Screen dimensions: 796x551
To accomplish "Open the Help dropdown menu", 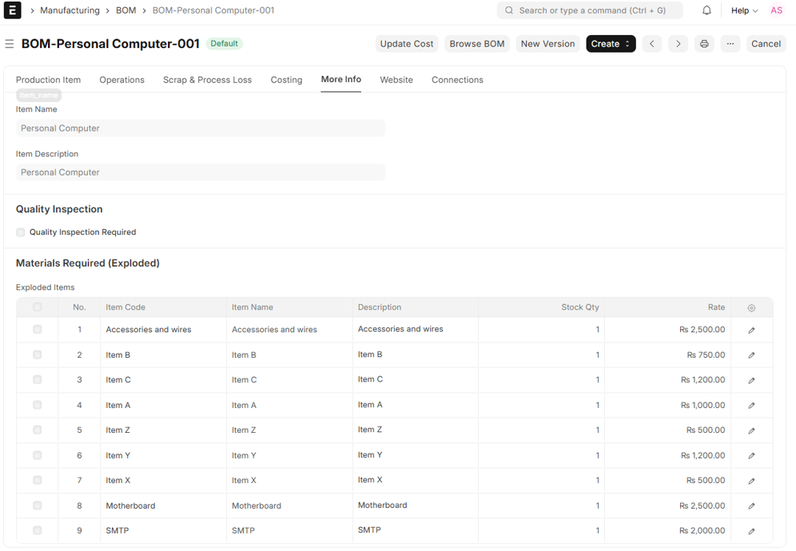I will point(744,11).
